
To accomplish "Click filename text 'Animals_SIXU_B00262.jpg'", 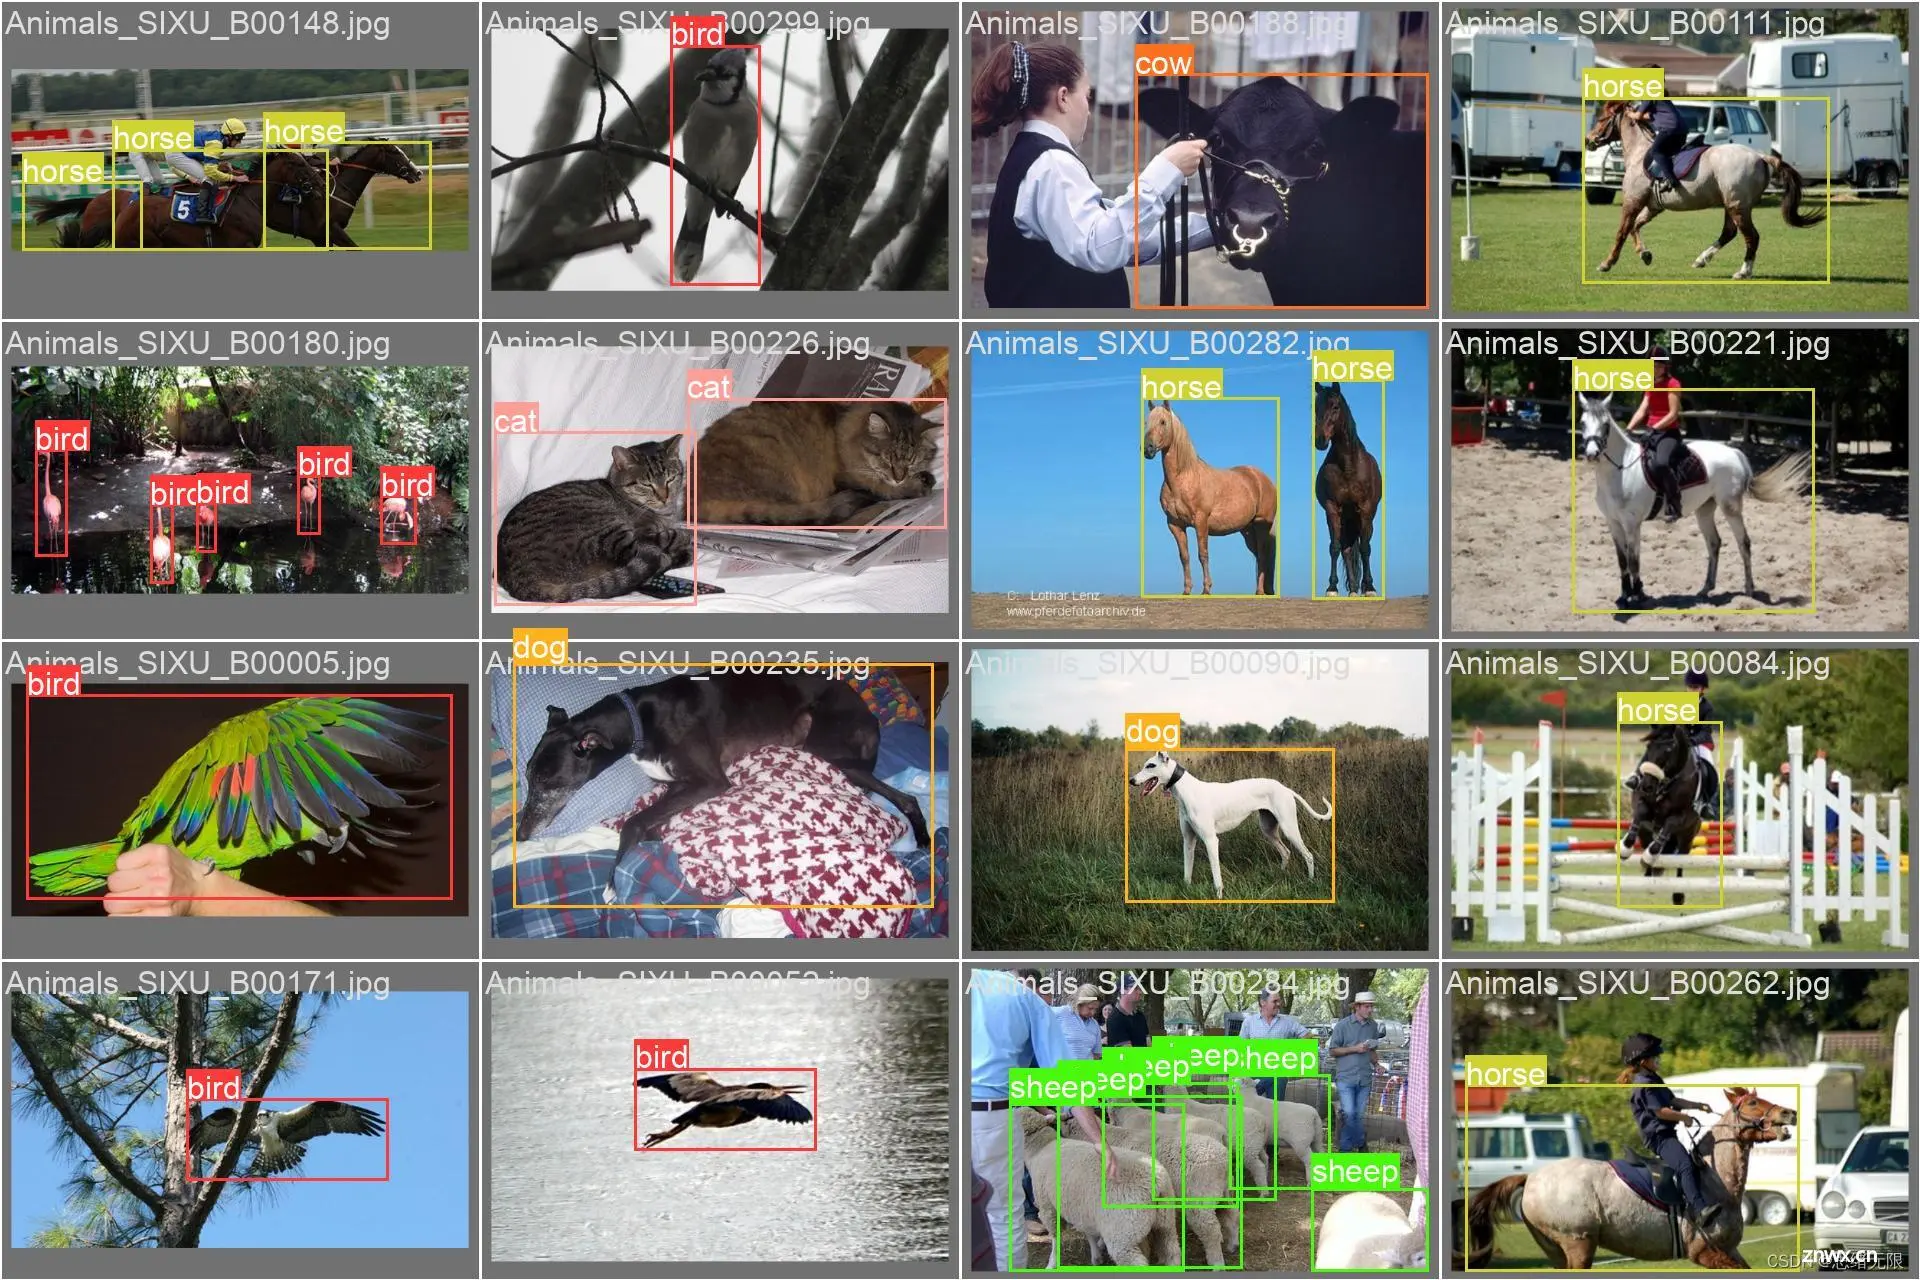I will 1638,983.
